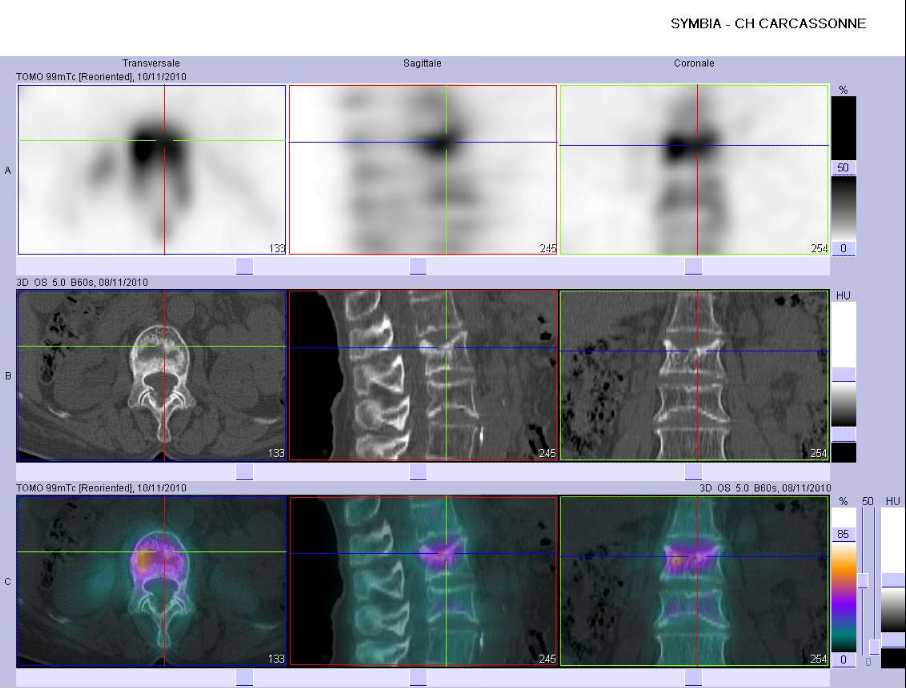Click the upper window handle on row B HU bar
Image resolution: width=906 pixels, height=688 pixels.
tap(844, 375)
